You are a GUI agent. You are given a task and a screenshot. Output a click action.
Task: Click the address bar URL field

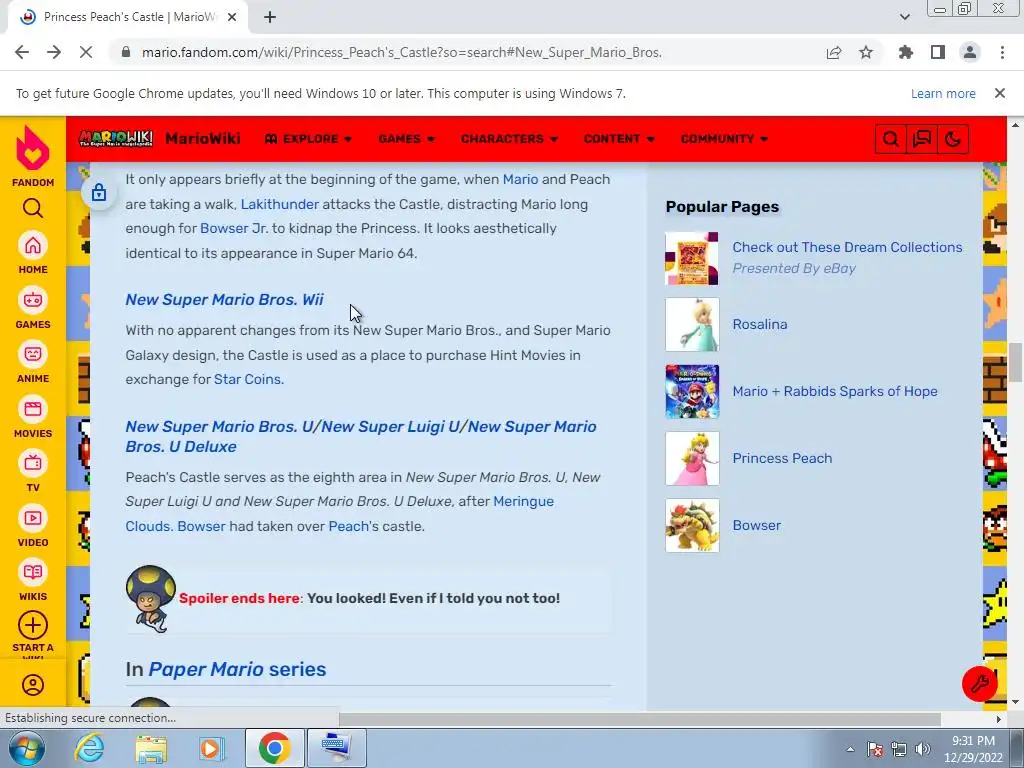[402, 52]
